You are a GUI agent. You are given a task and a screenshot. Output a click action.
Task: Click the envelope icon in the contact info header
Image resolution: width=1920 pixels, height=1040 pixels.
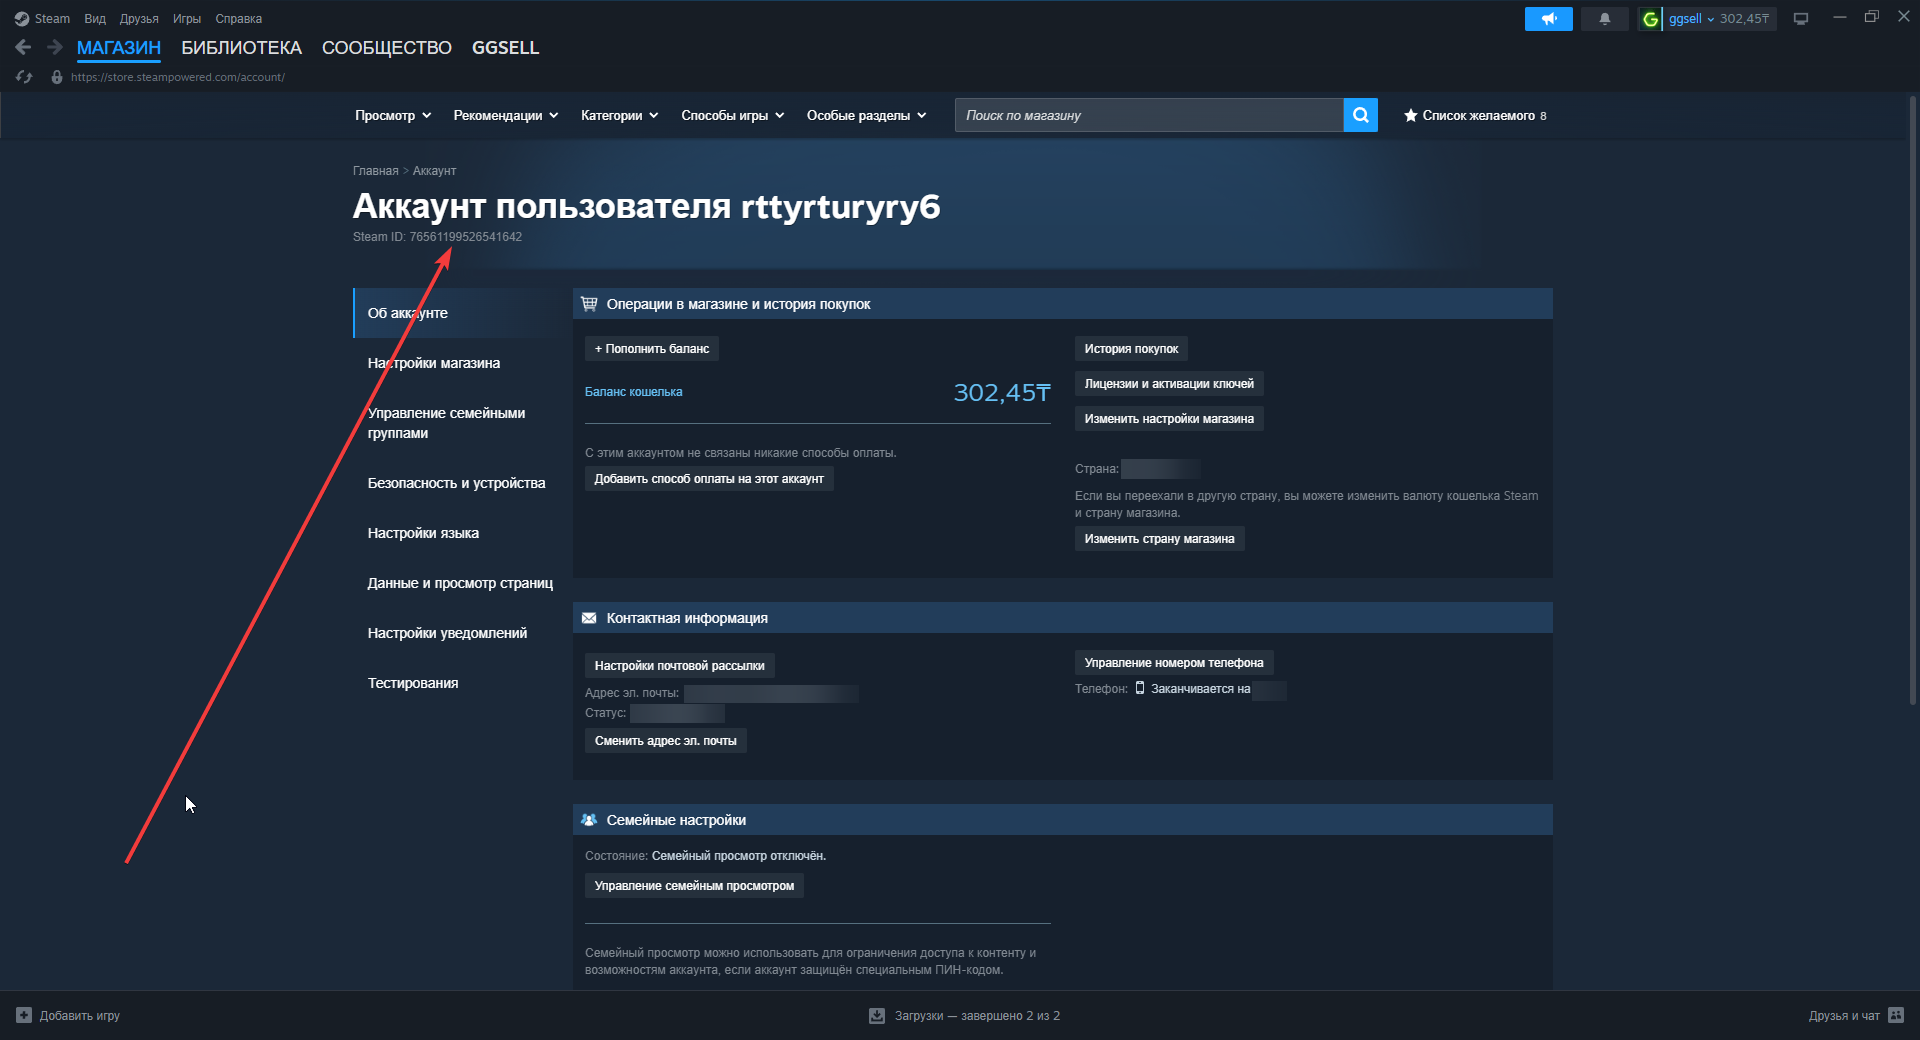tap(589, 618)
